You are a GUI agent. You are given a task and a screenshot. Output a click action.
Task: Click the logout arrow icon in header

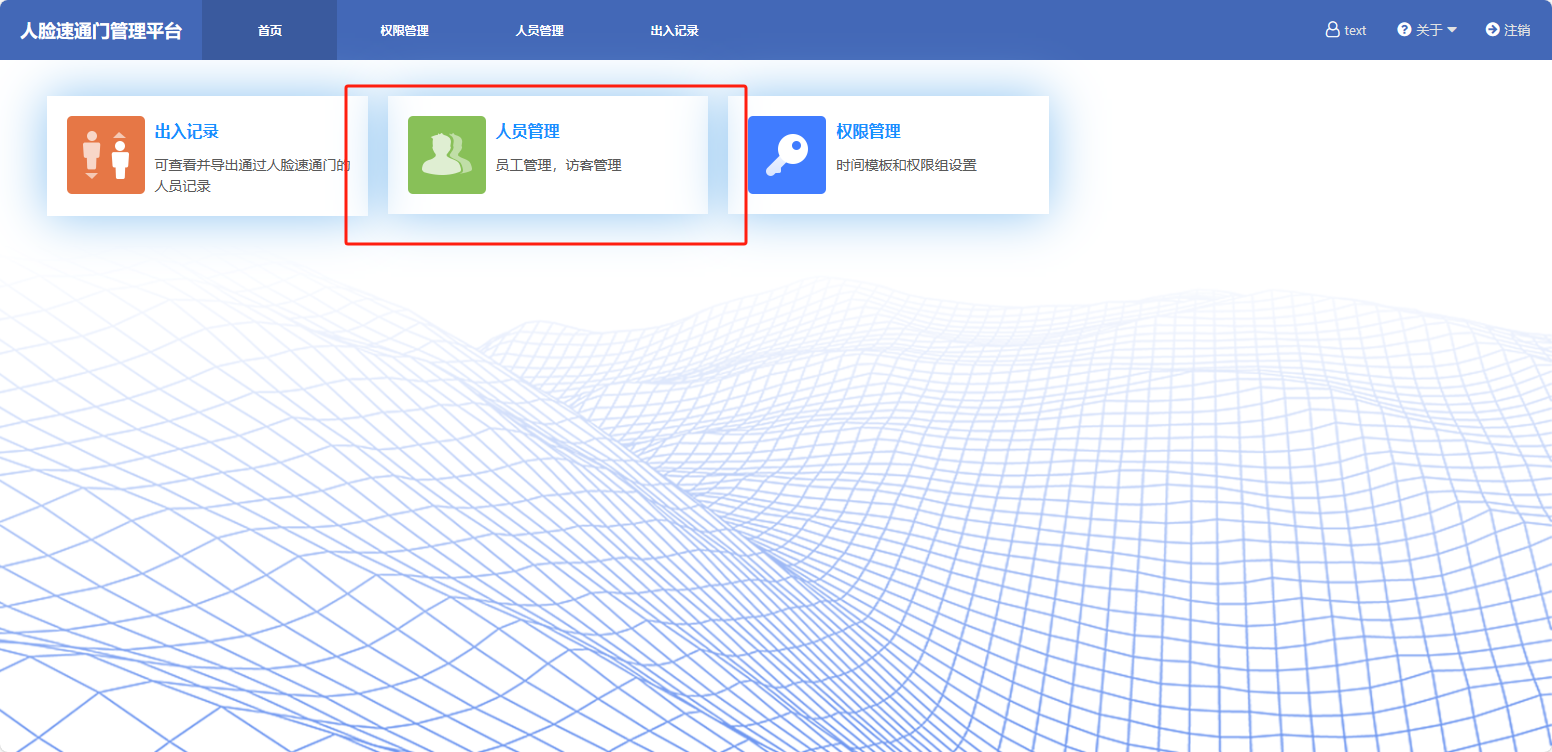pos(1492,30)
